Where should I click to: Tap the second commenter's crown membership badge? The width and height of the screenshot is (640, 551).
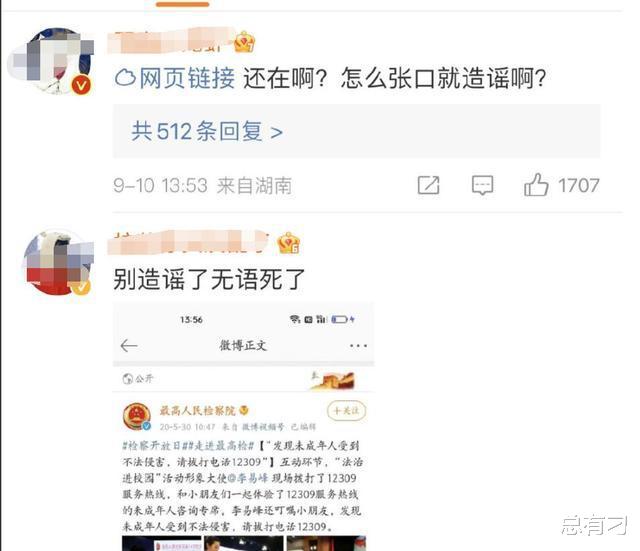(288, 243)
